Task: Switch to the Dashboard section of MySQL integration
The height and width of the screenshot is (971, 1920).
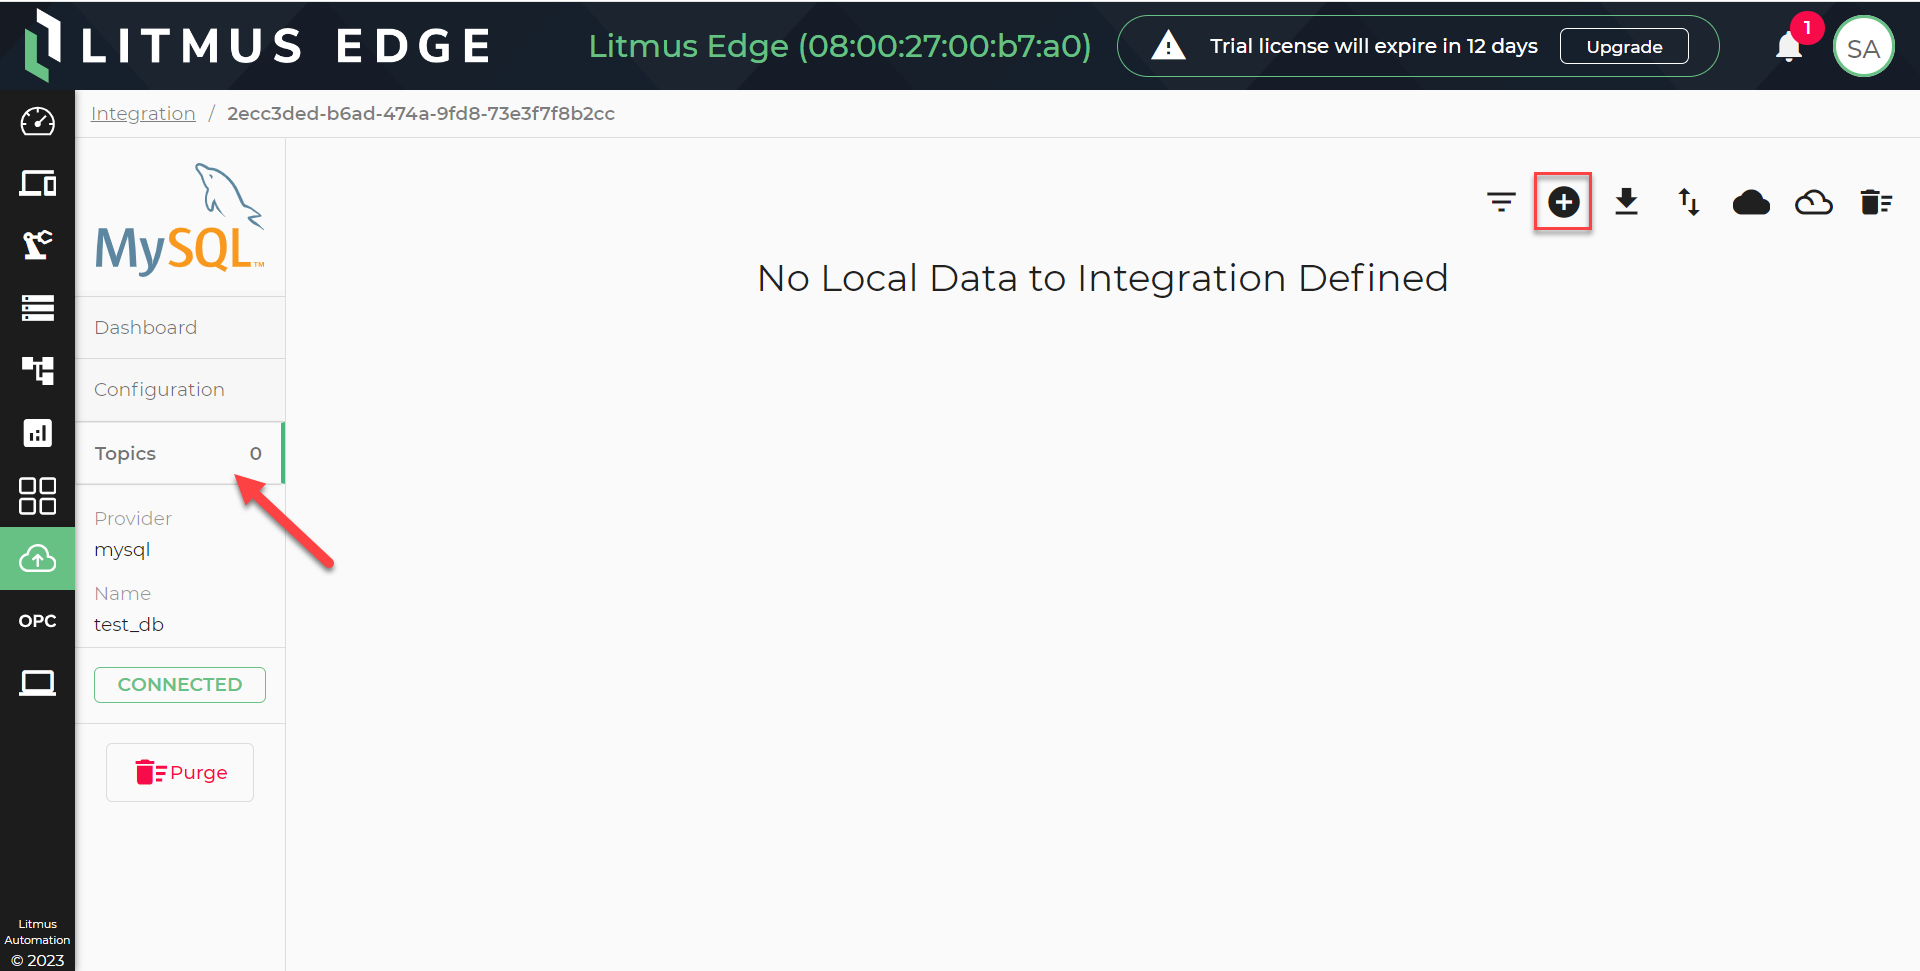Action: point(145,327)
